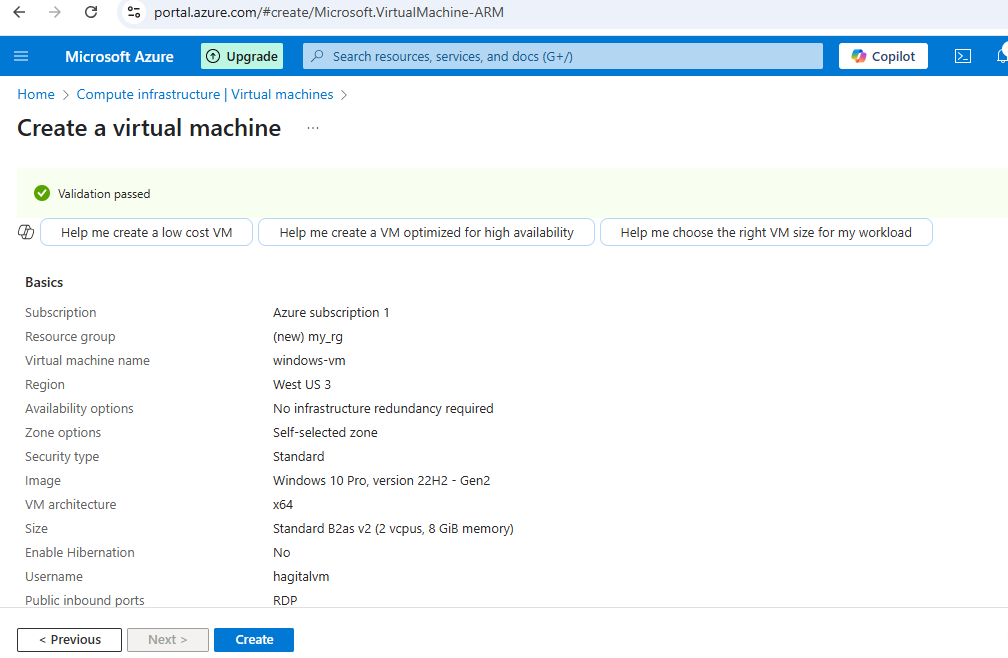Click the Previous button
The width and height of the screenshot is (1008, 658).
pyautogui.click(x=69, y=640)
